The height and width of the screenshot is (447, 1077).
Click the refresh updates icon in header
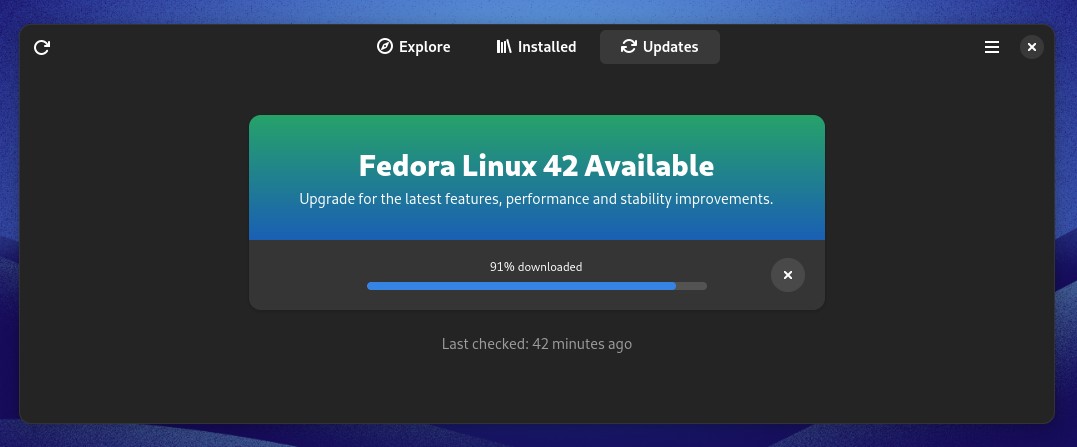pyautogui.click(x=42, y=47)
